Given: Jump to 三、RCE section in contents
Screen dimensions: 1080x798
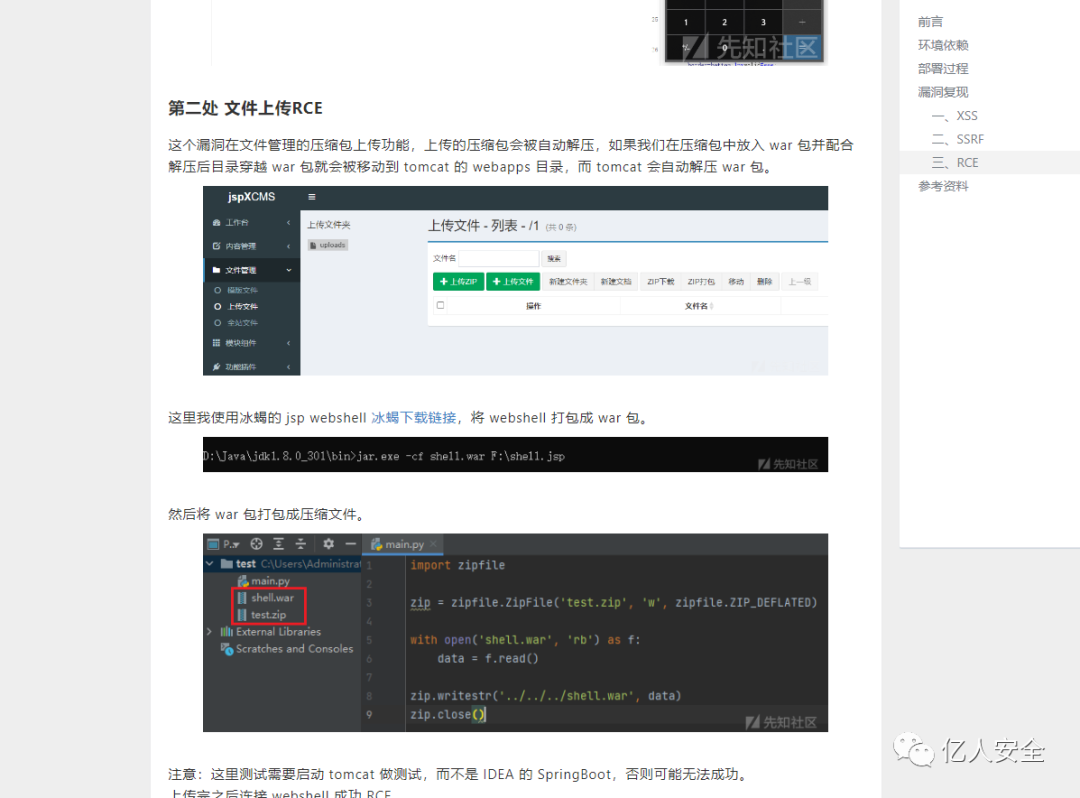Looking at the screenshot, I should pos(955,162).
